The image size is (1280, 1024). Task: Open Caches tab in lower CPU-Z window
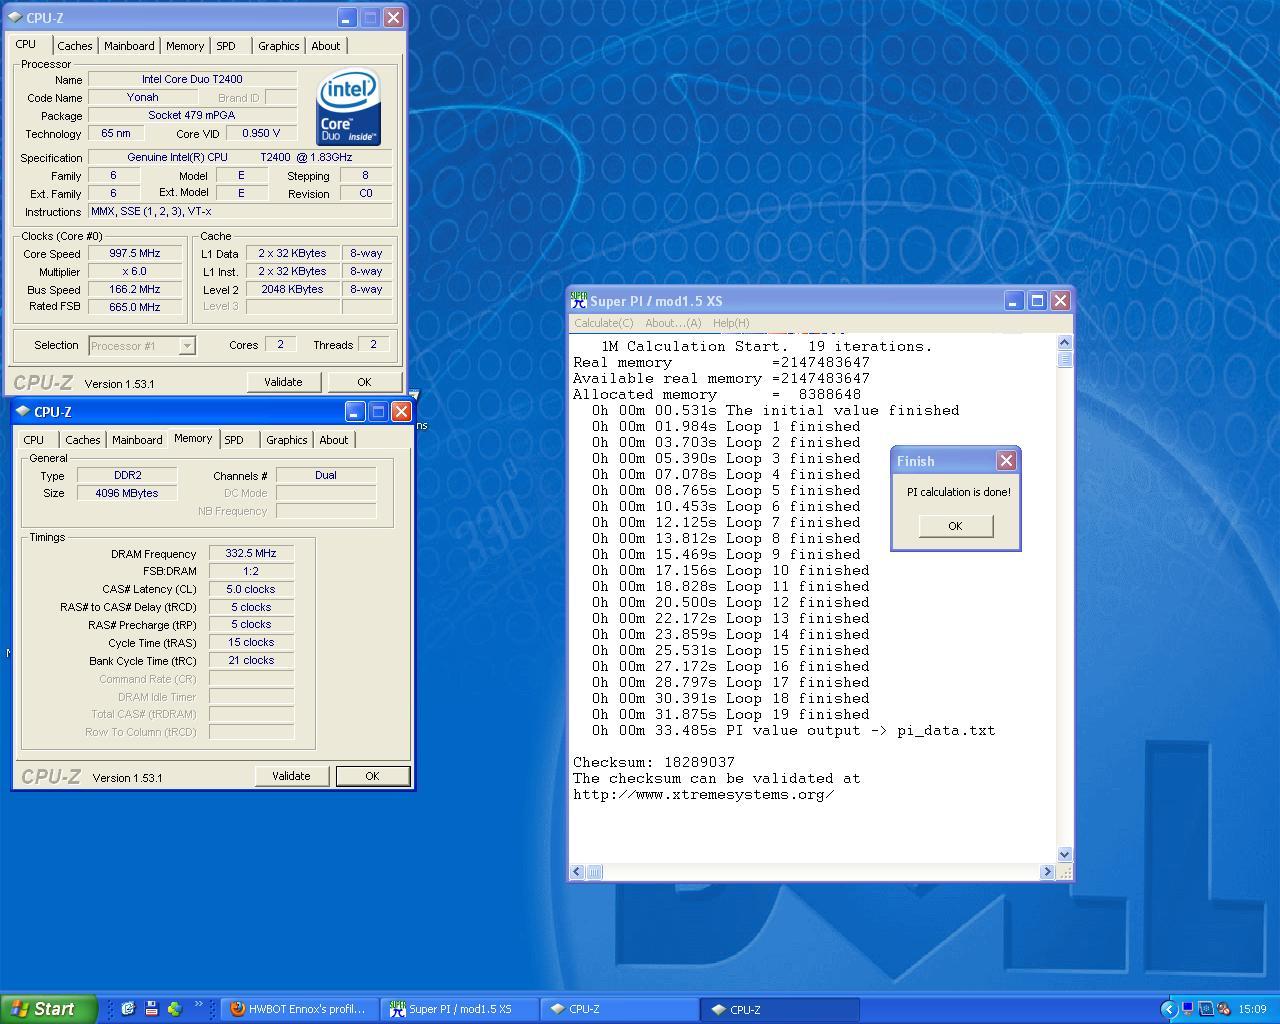pos(83,440)
